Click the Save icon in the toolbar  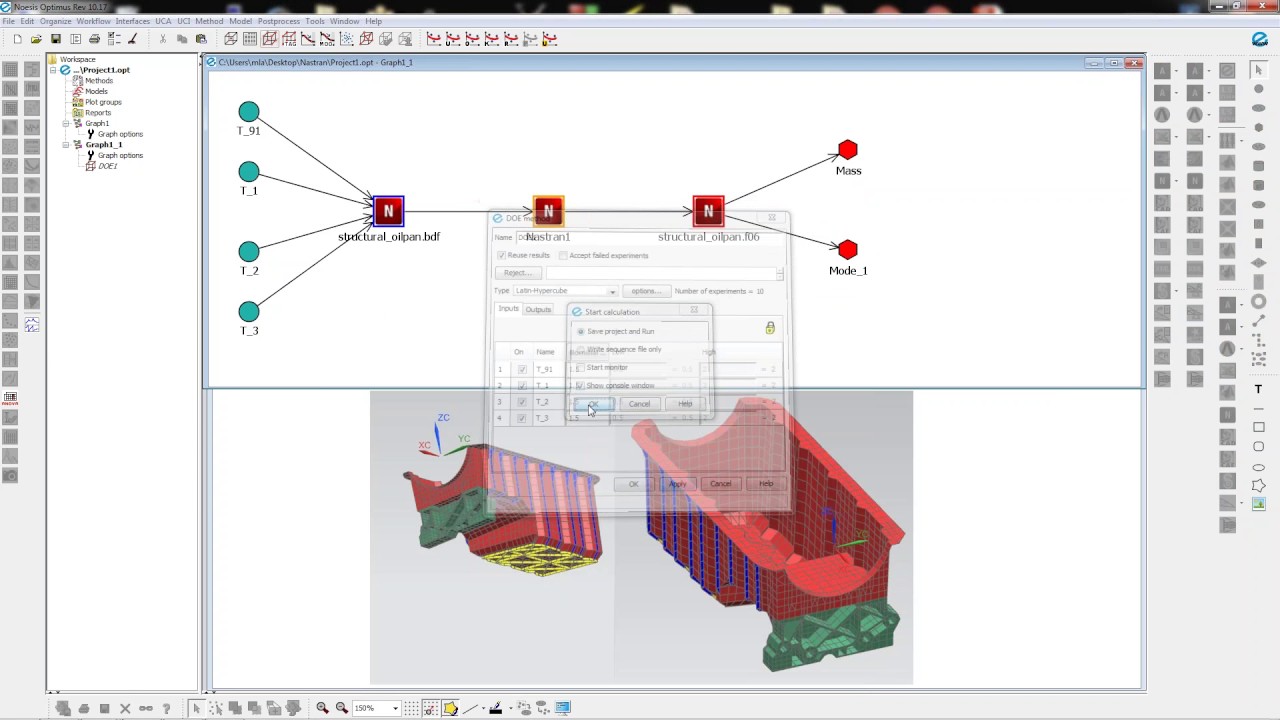point(56,39)
